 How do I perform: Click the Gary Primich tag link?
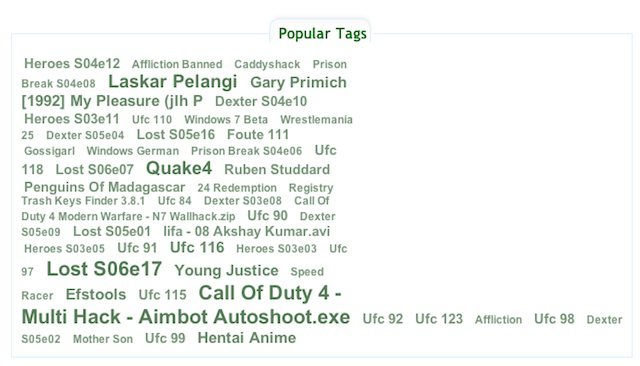(x=298, y=82)
